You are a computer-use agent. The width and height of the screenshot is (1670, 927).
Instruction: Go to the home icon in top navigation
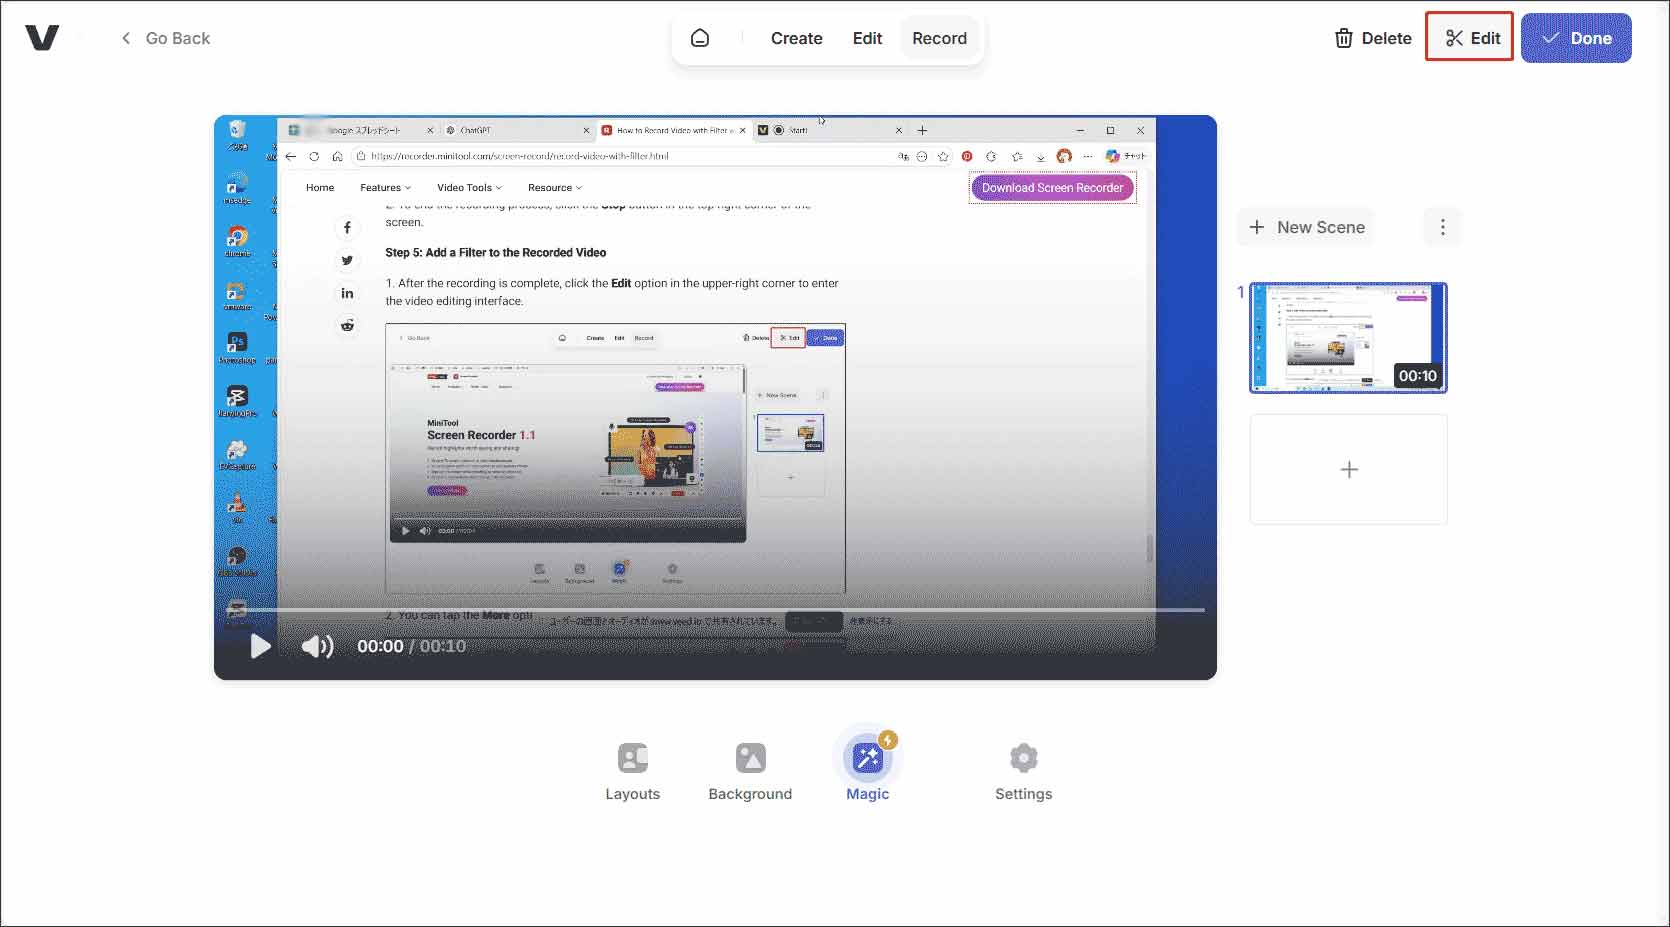click(x=700, y=38)
